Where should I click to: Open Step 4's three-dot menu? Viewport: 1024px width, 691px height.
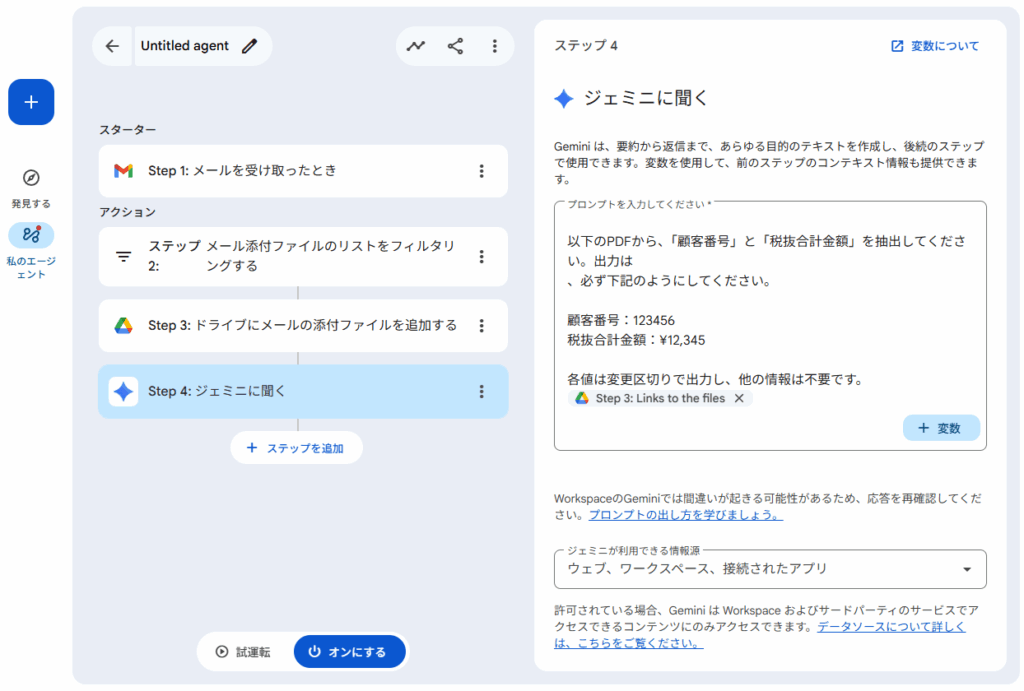point(483,392)
